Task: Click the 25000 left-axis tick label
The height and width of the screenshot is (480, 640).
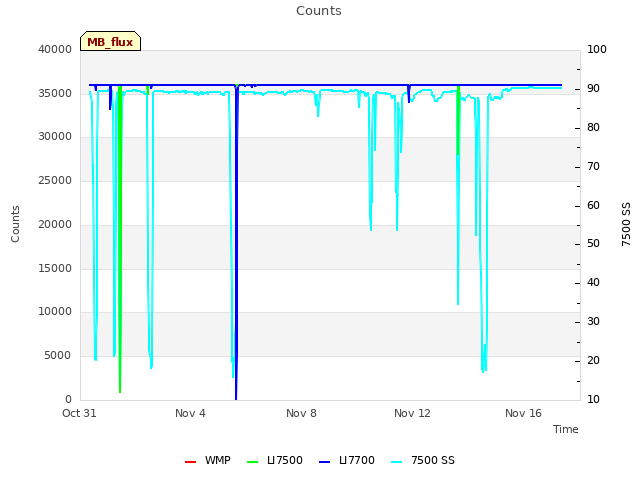Action: [55, 180]
